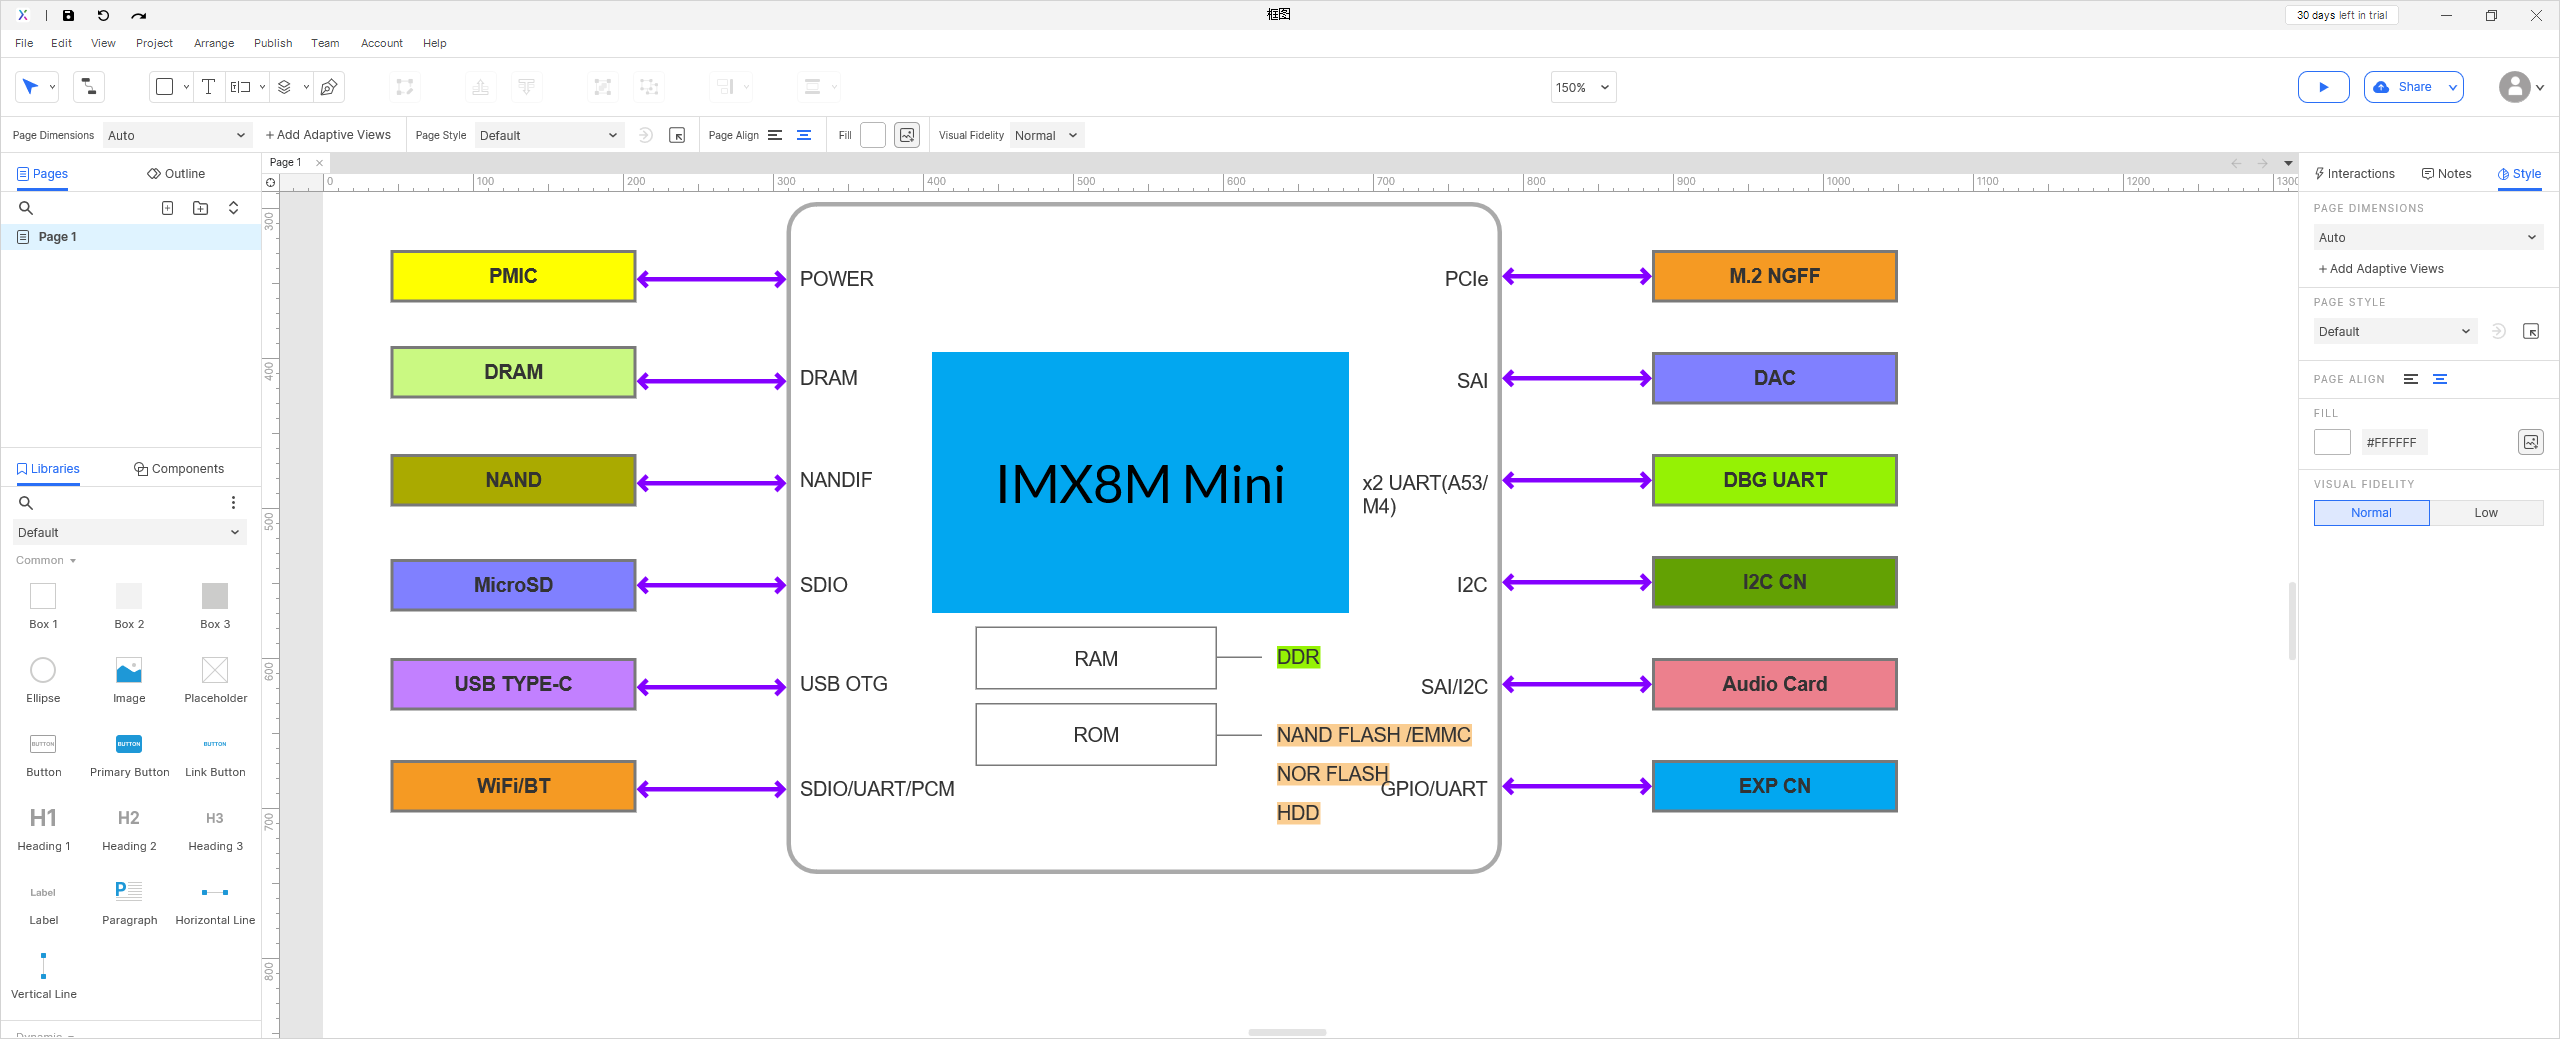This screenshot has height=1039, width=2560.
Task: Select the arrow selection mode tool
Action: 31,87
